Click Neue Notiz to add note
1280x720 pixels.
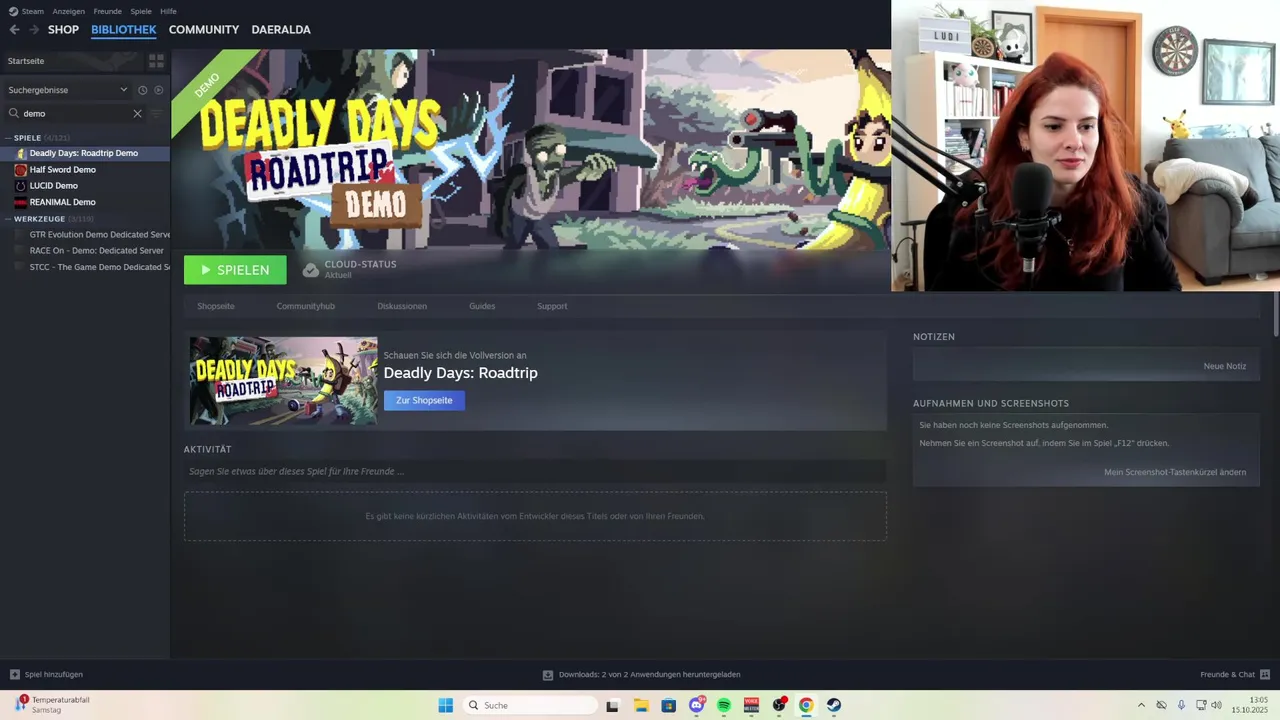tap(1225, 366)
